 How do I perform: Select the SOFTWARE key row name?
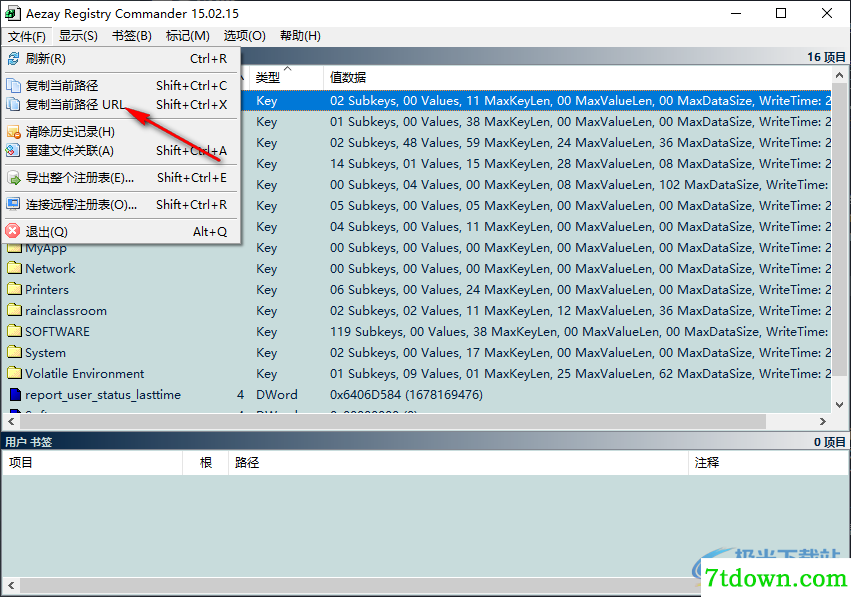(x=58, y=331)
